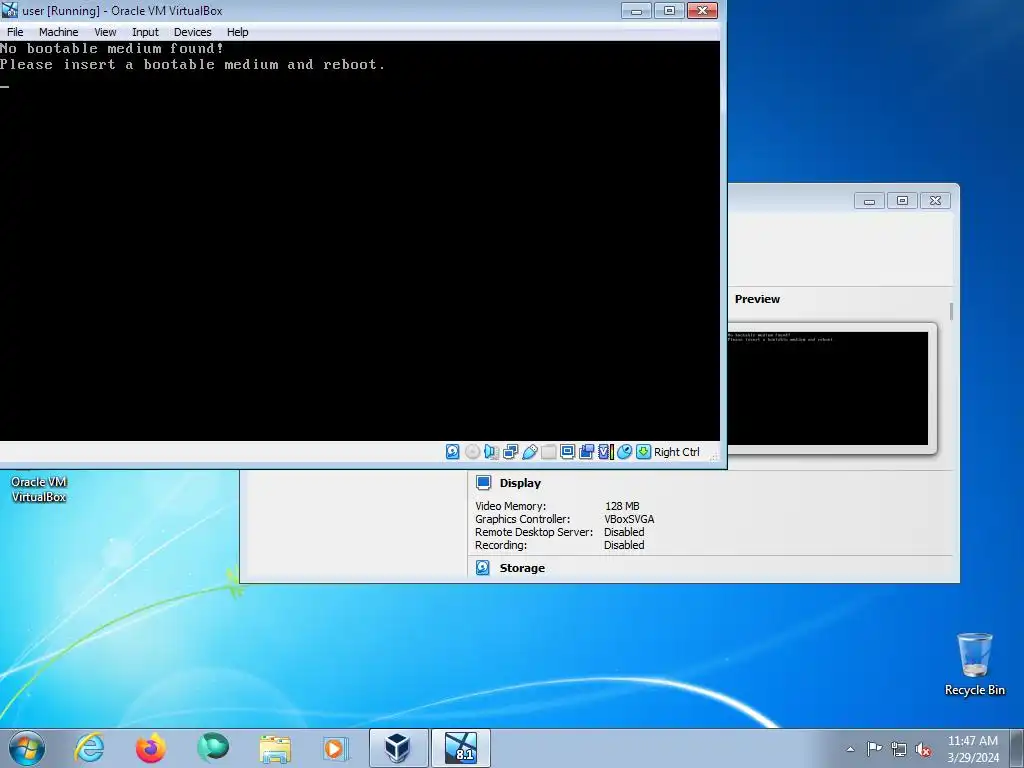The image size is (1024, 768).
Task: Click the VM preview thumbnail
Action: click(x=828, y=389)
